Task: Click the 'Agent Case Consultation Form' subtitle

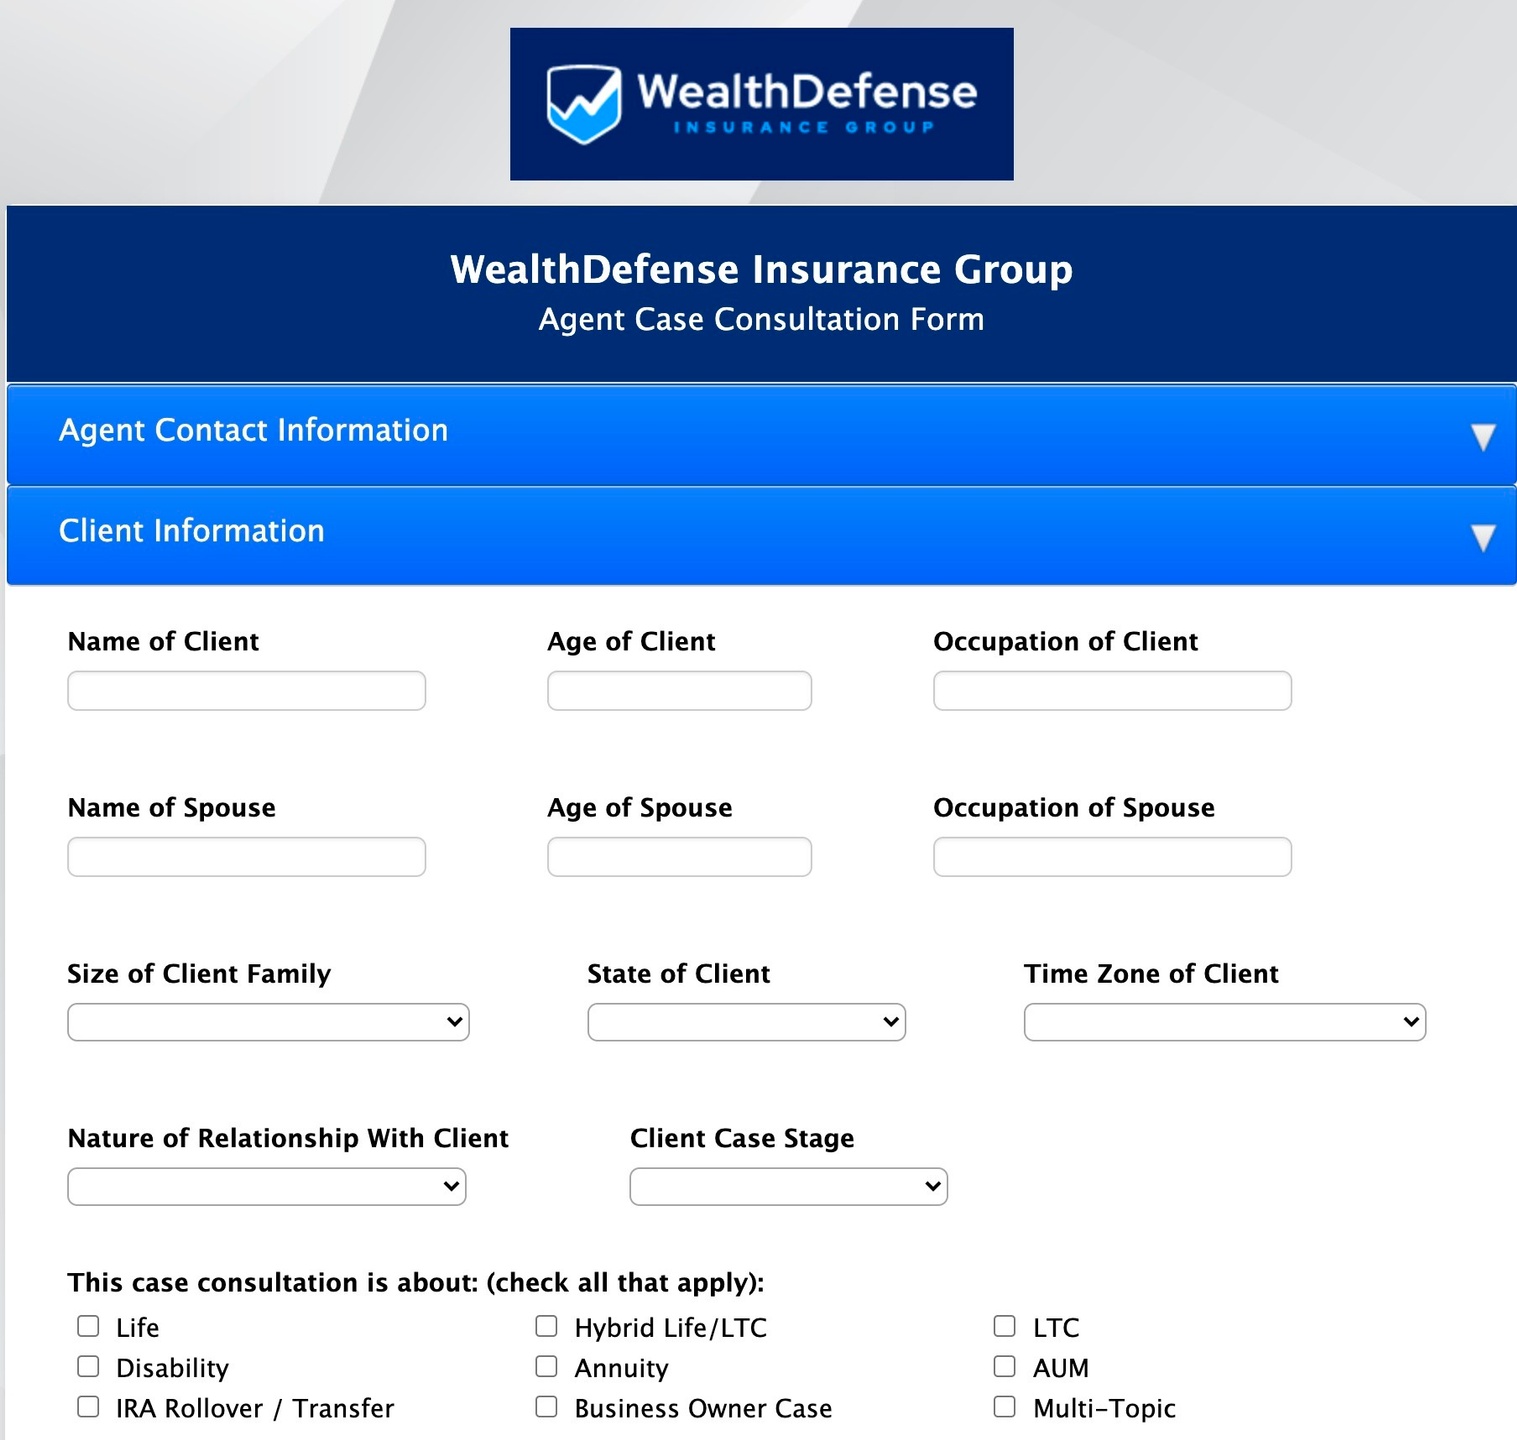Action: pos(761,319)
